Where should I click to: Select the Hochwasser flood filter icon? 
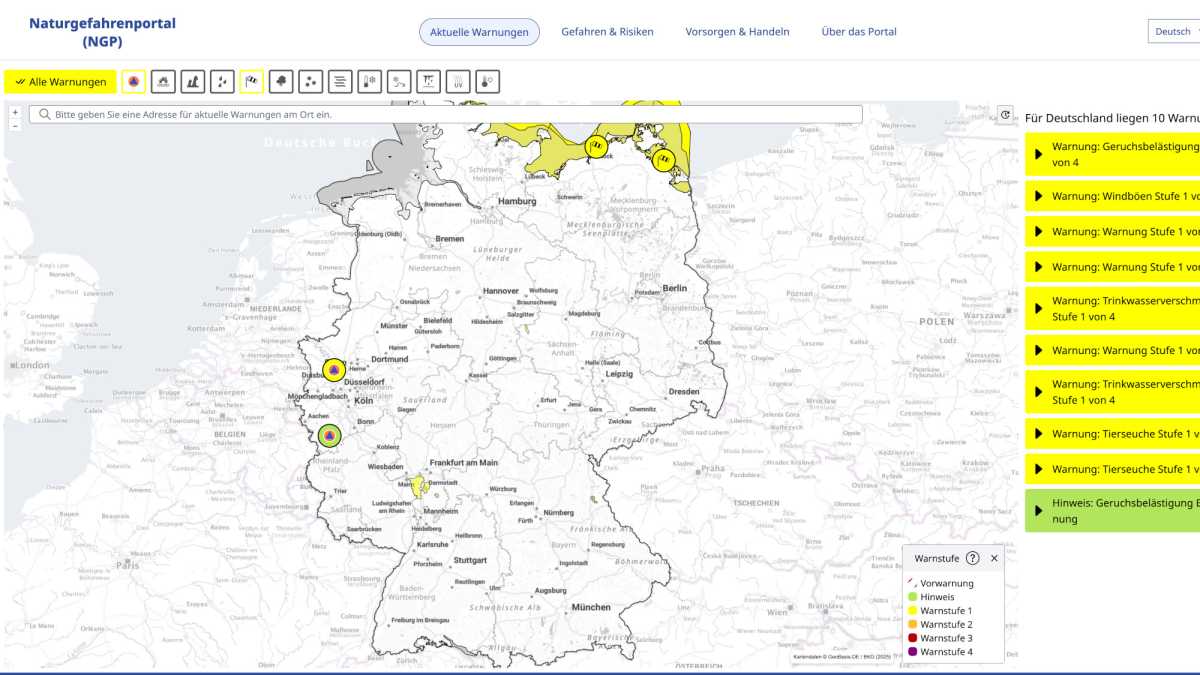coord(162,81)
